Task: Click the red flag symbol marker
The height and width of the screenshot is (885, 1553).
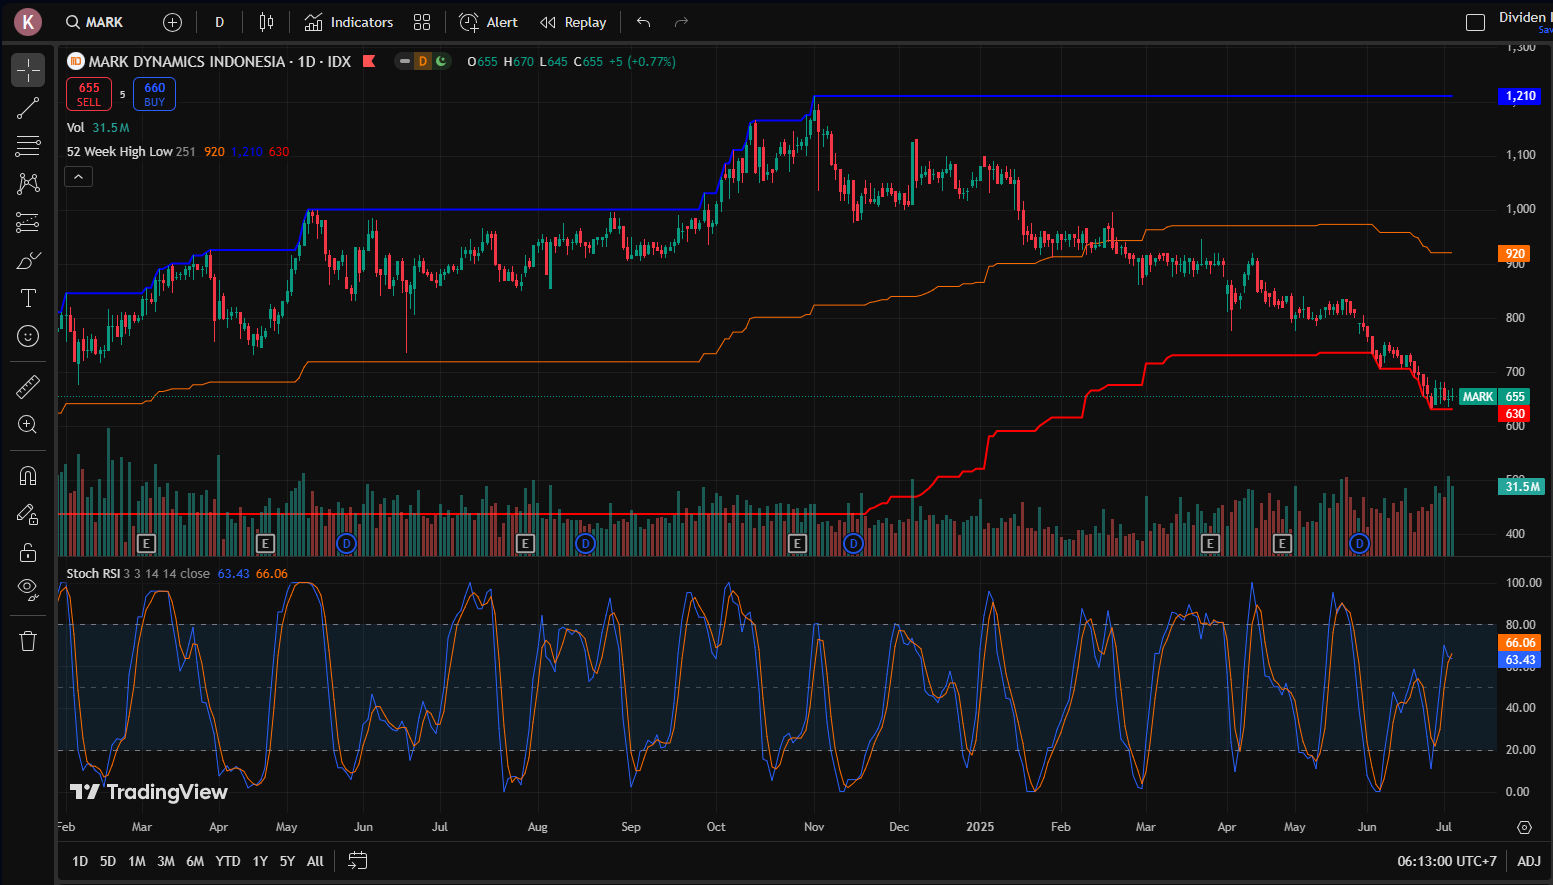Action: click(369, 61)
